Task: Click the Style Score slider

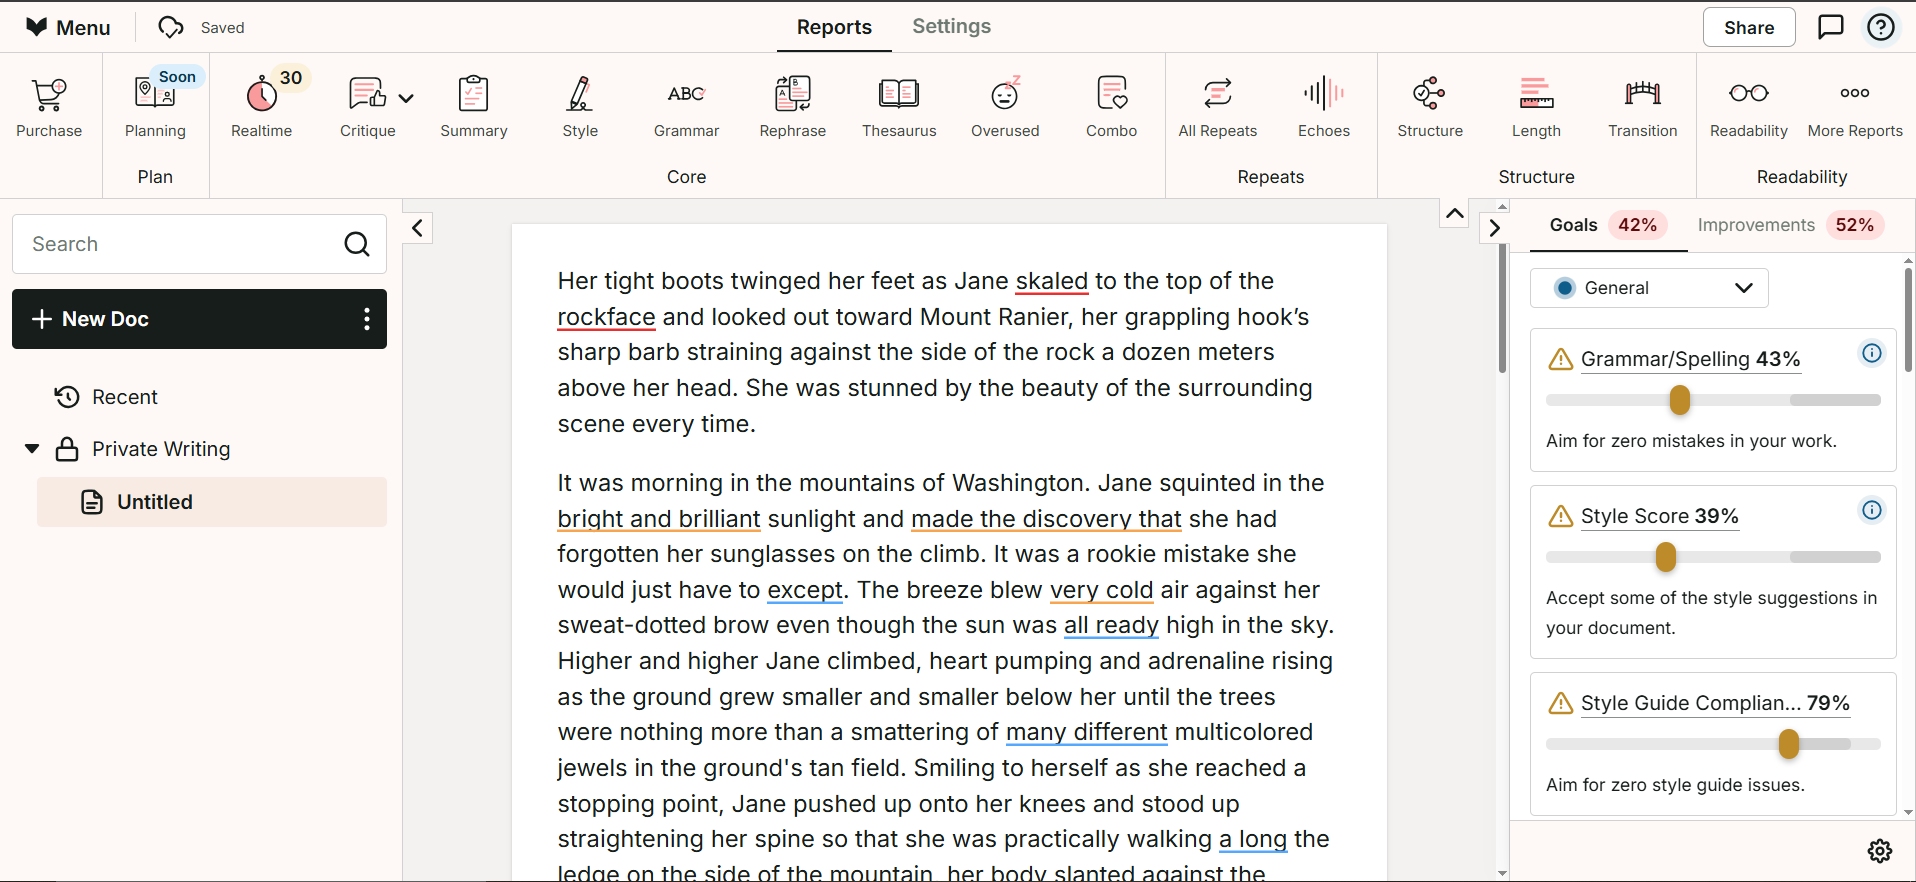Action: click(1713, 557)
